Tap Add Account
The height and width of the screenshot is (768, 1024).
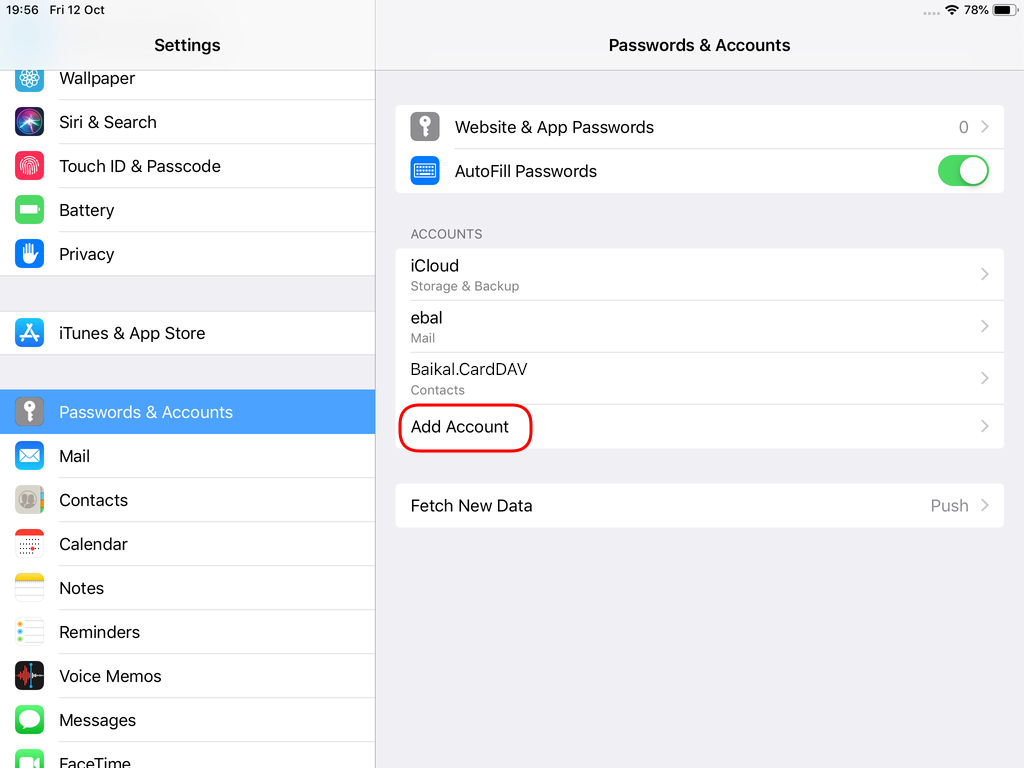point(463,427)
